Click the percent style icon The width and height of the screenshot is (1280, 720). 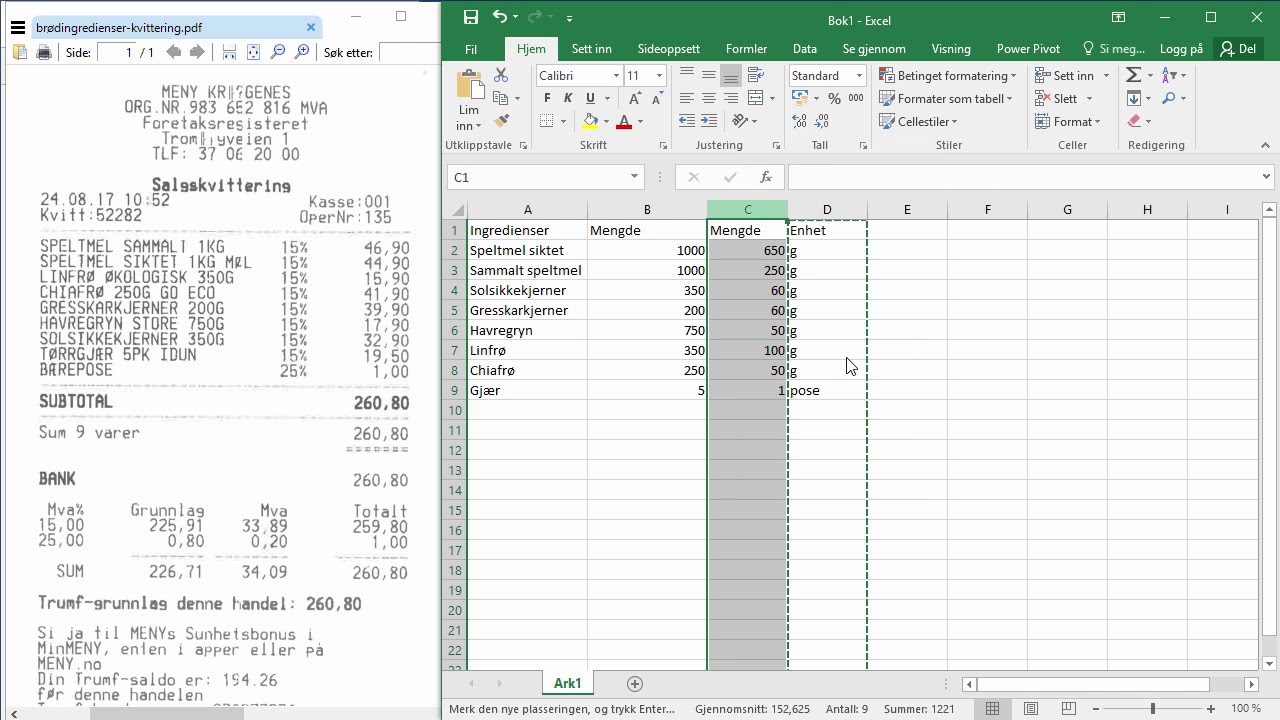point(834,98)
